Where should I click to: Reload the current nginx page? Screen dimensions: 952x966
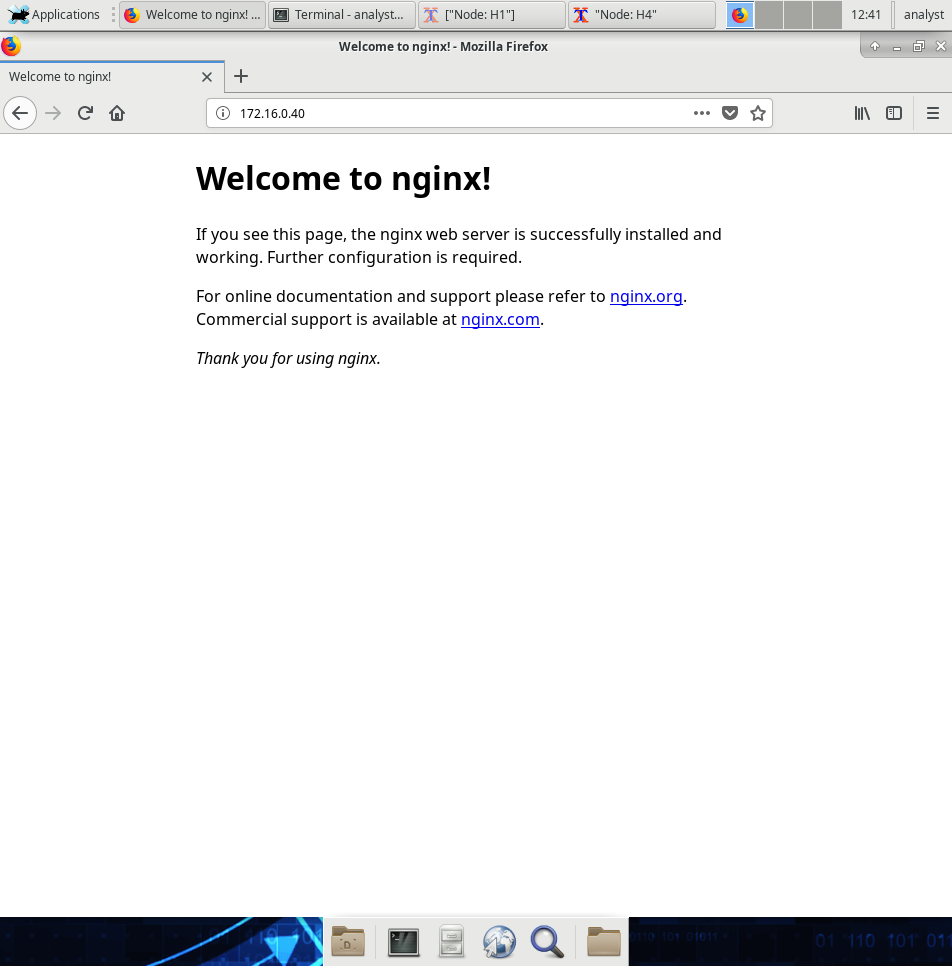(x=85, y=113)
